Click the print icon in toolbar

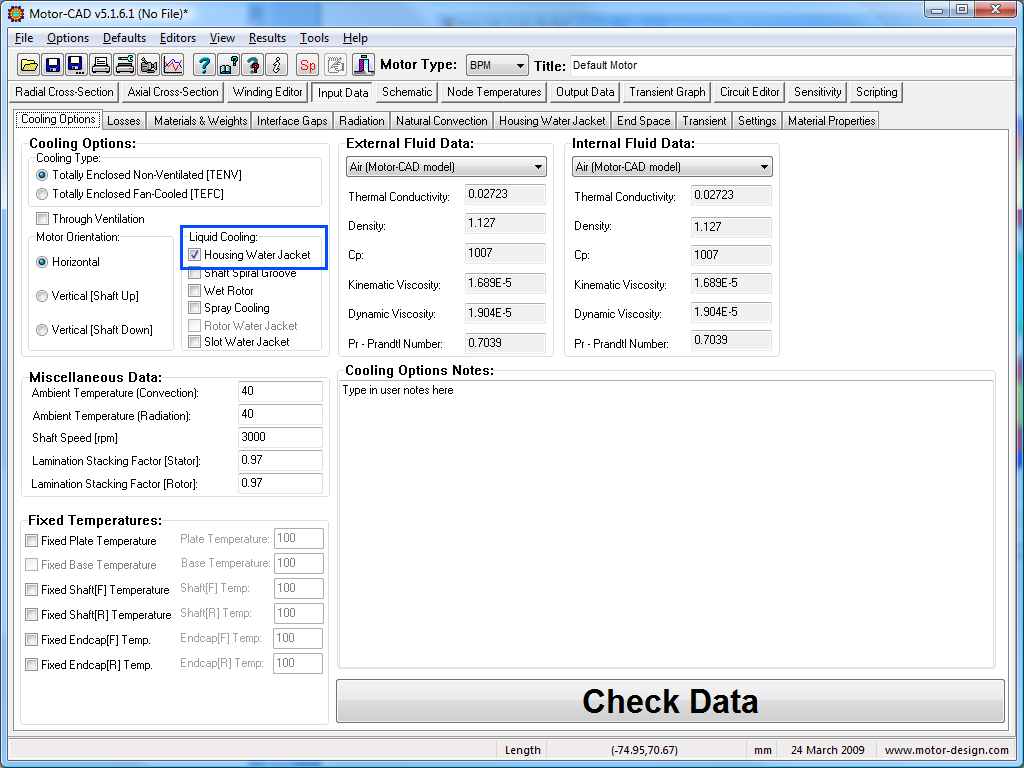(100, 65)
